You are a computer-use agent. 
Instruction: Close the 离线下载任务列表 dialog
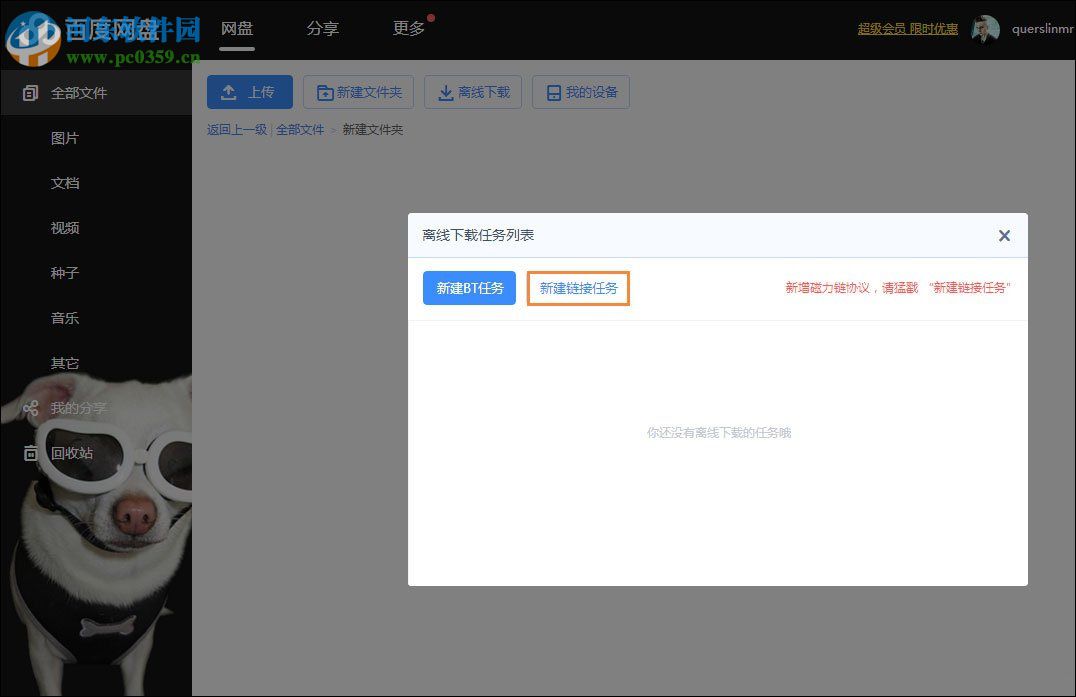(x=1004, y=235)
